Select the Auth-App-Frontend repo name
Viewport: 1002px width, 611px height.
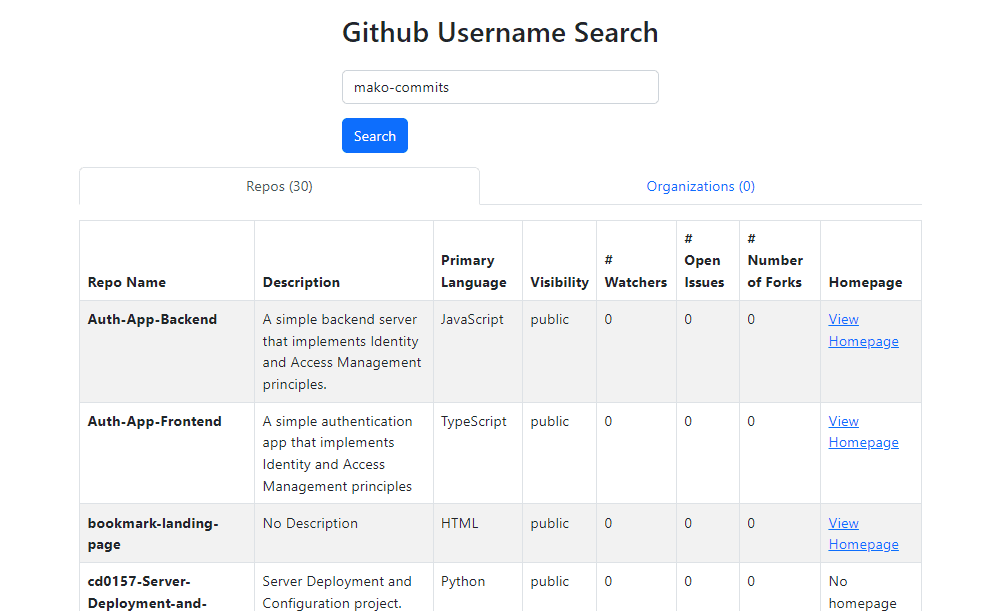[x=155, y=421]
